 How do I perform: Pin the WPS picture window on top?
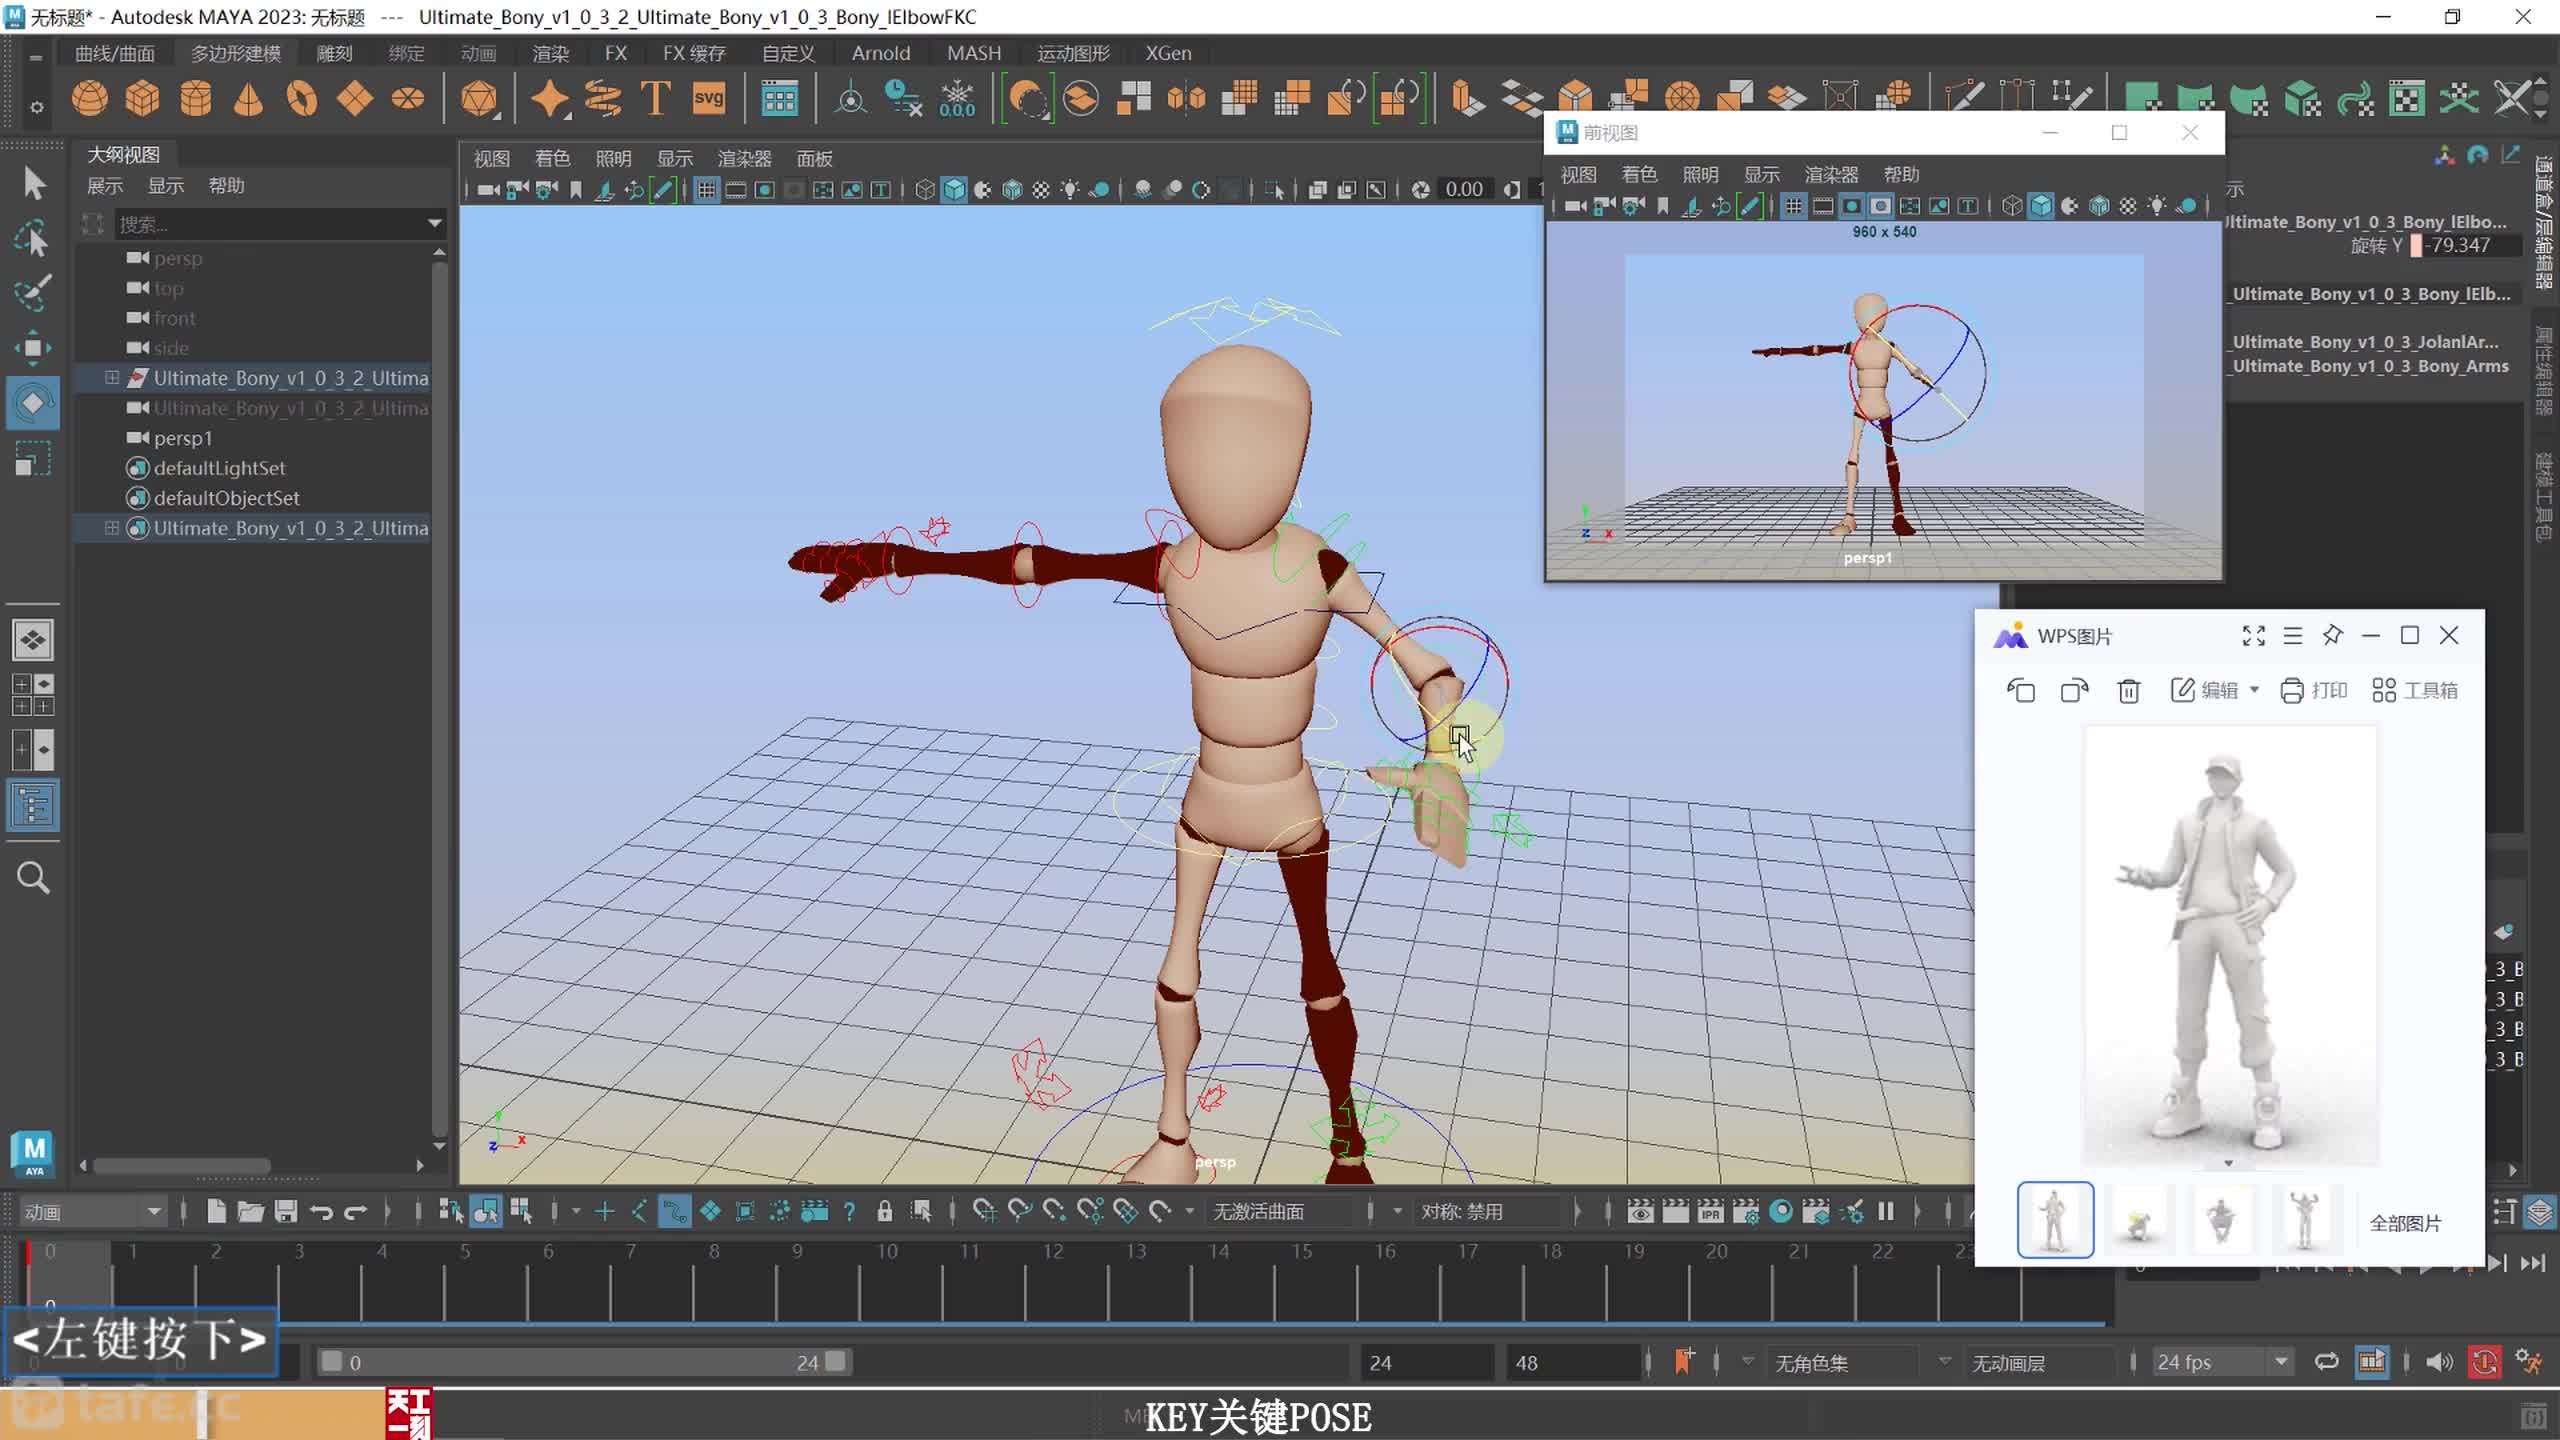2332,635
